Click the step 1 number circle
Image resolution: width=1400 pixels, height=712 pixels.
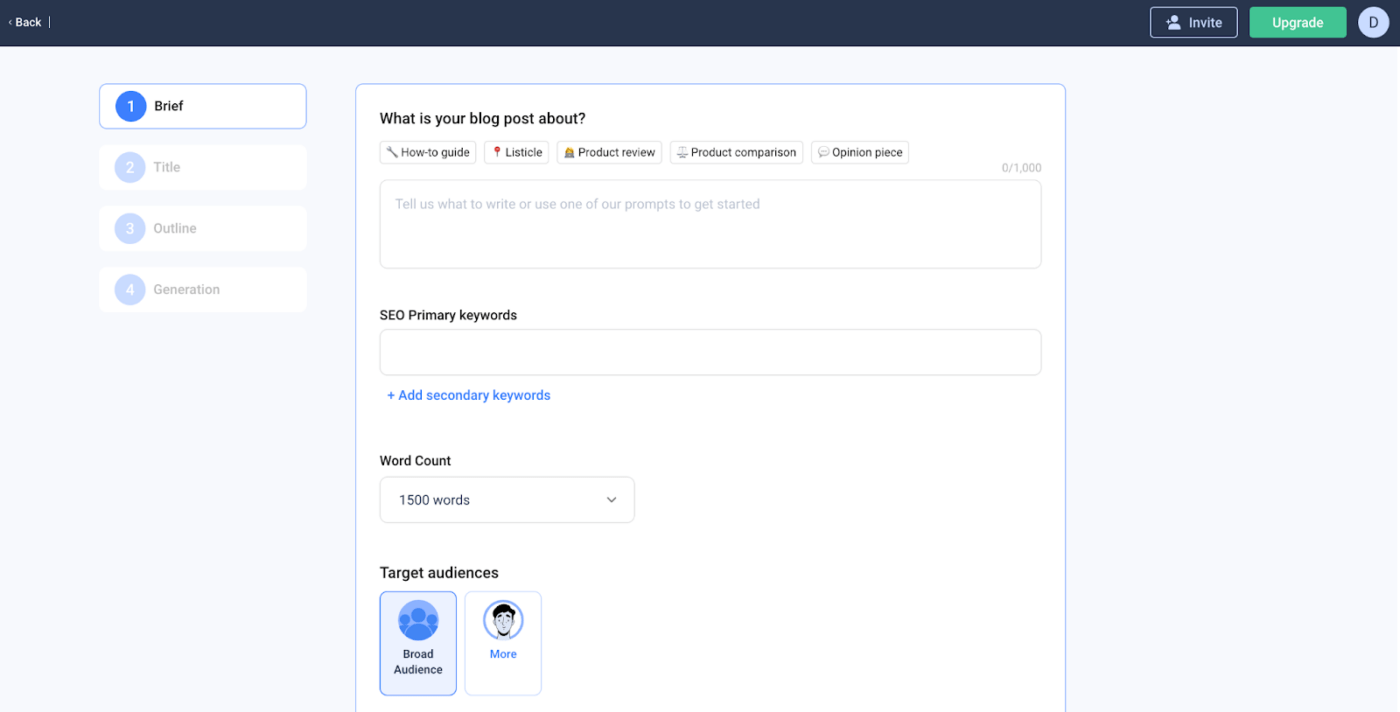point(131,106)
